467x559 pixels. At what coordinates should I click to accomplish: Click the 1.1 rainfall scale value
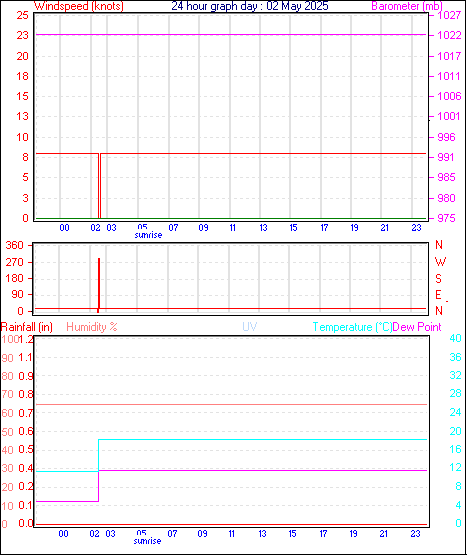coord(26,357)
